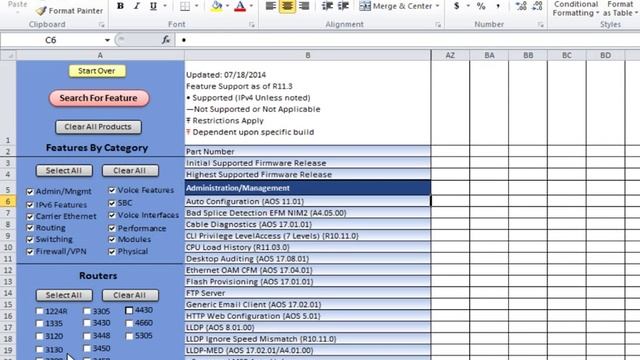Toggle underline formatting
This screenshot has height=360, width=640.
pos(153,6)
